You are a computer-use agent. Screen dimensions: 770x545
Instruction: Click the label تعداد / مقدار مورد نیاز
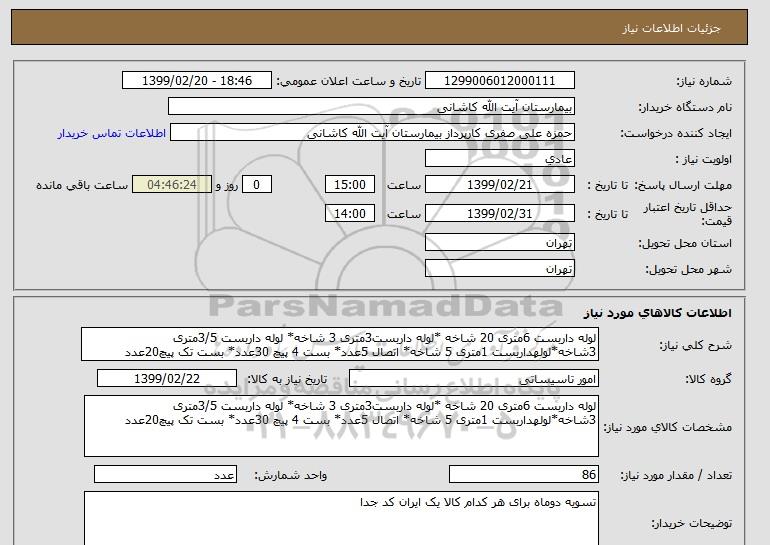[676, 475]
